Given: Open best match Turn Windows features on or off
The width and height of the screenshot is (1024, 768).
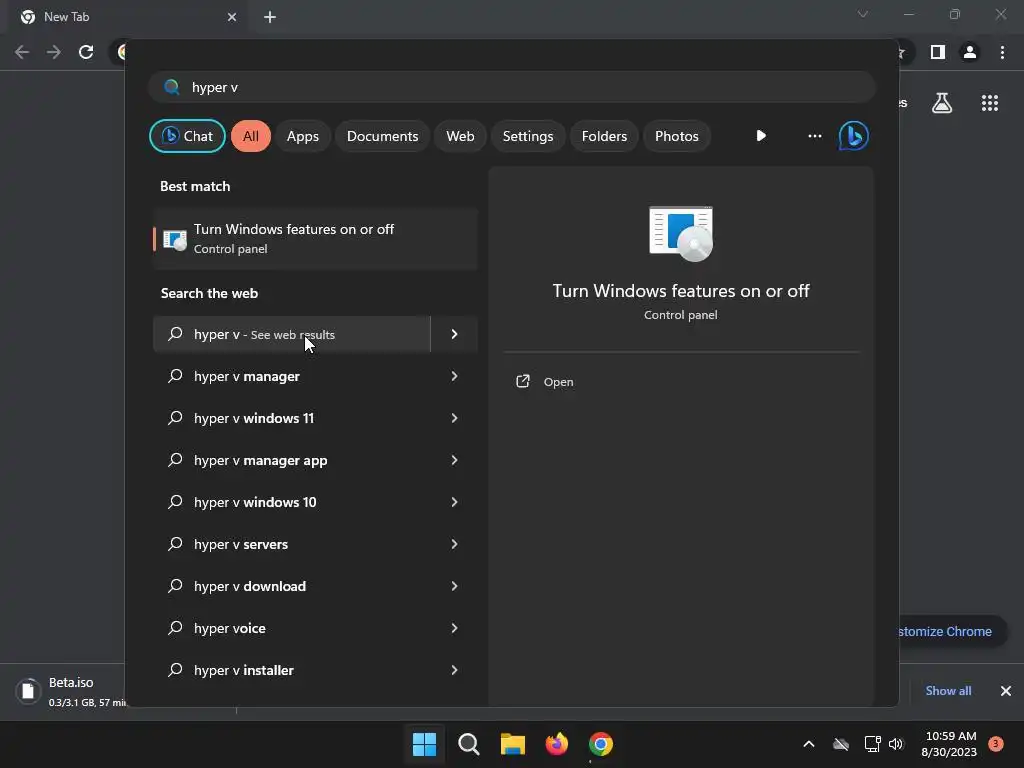Looking at the screenshot, I should click(315, 238).
